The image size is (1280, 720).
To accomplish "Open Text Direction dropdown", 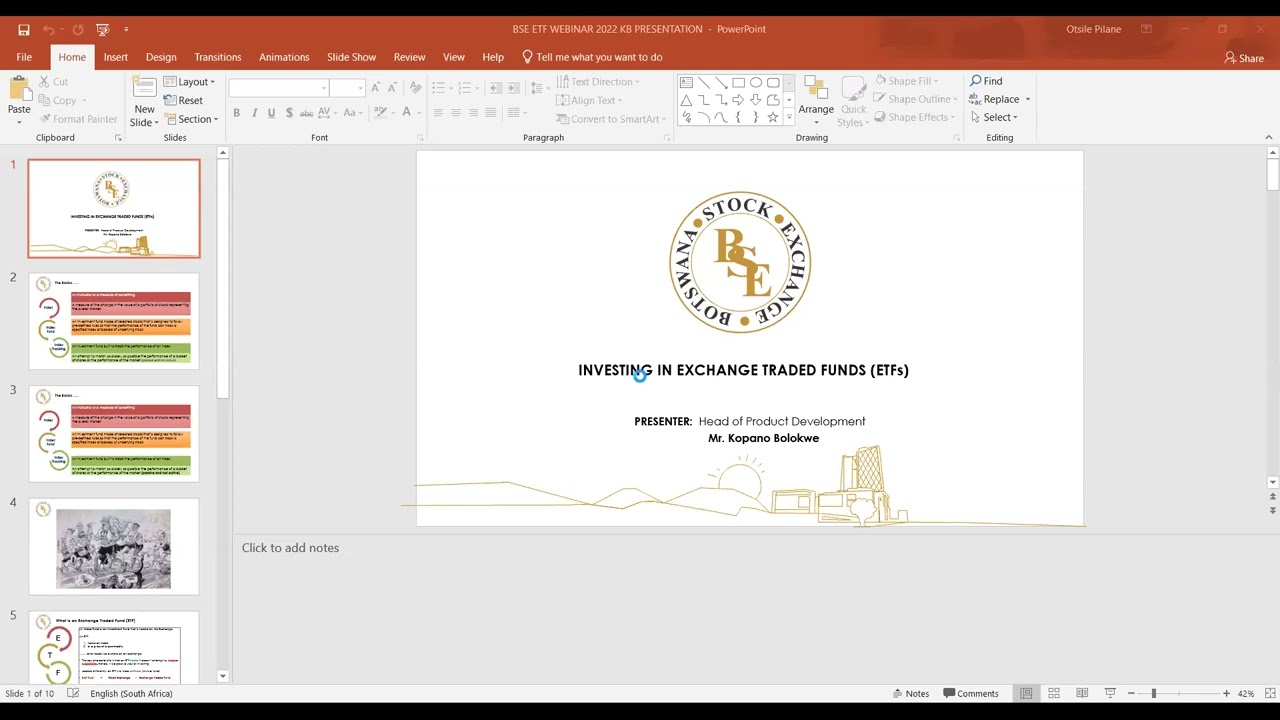I will (x=598, y=82).
